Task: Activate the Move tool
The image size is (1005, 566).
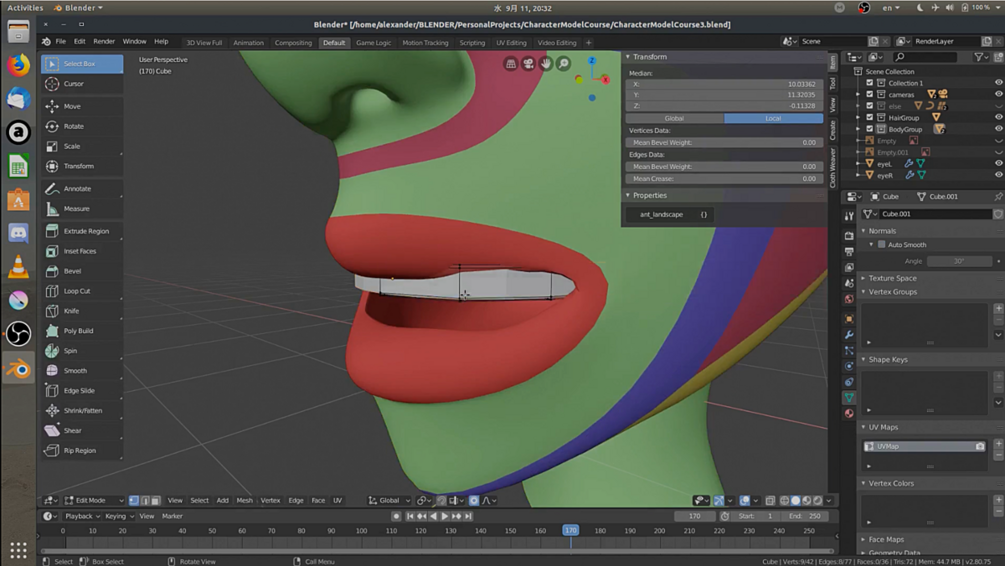Action: pyautogui.click(x=82, y=106)
